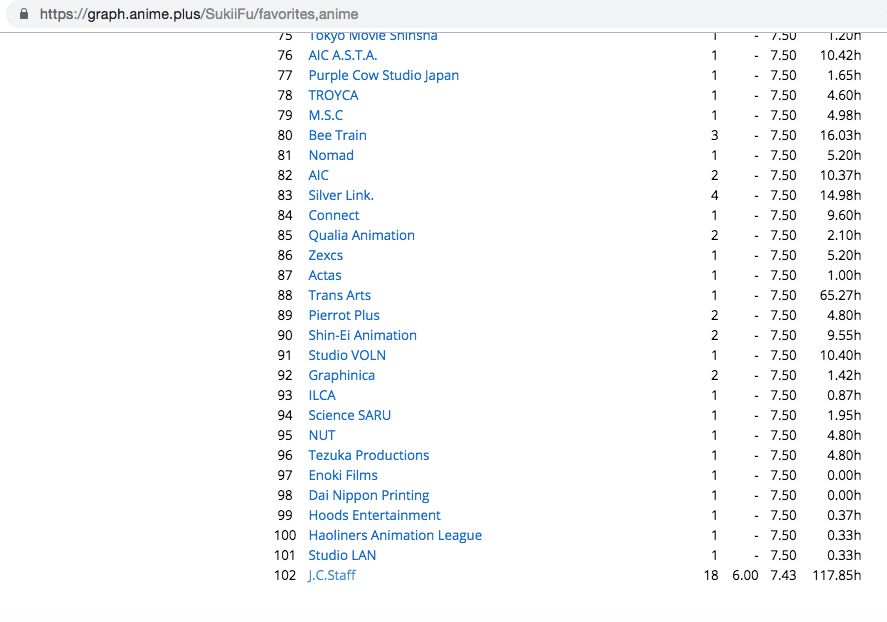Click the 6.00 score in J.C.Staff row
Screen dimensions: 887x622
(745, 576)
